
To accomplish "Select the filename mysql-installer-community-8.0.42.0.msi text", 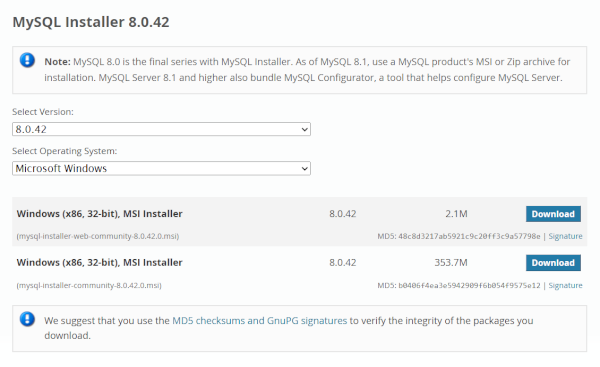I will (x=89, y=285).
